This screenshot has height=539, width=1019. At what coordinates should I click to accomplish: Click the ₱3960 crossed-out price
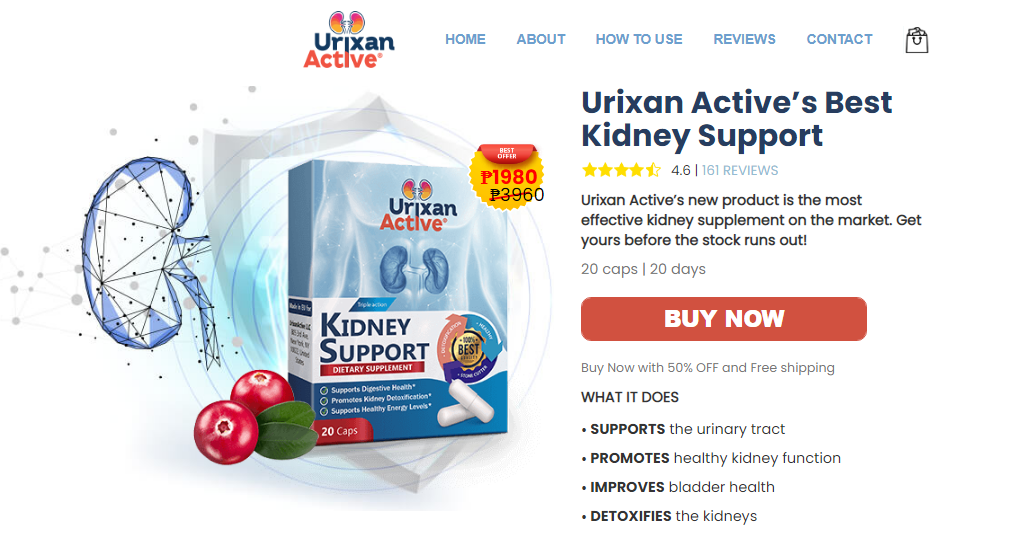click(517, 194)
